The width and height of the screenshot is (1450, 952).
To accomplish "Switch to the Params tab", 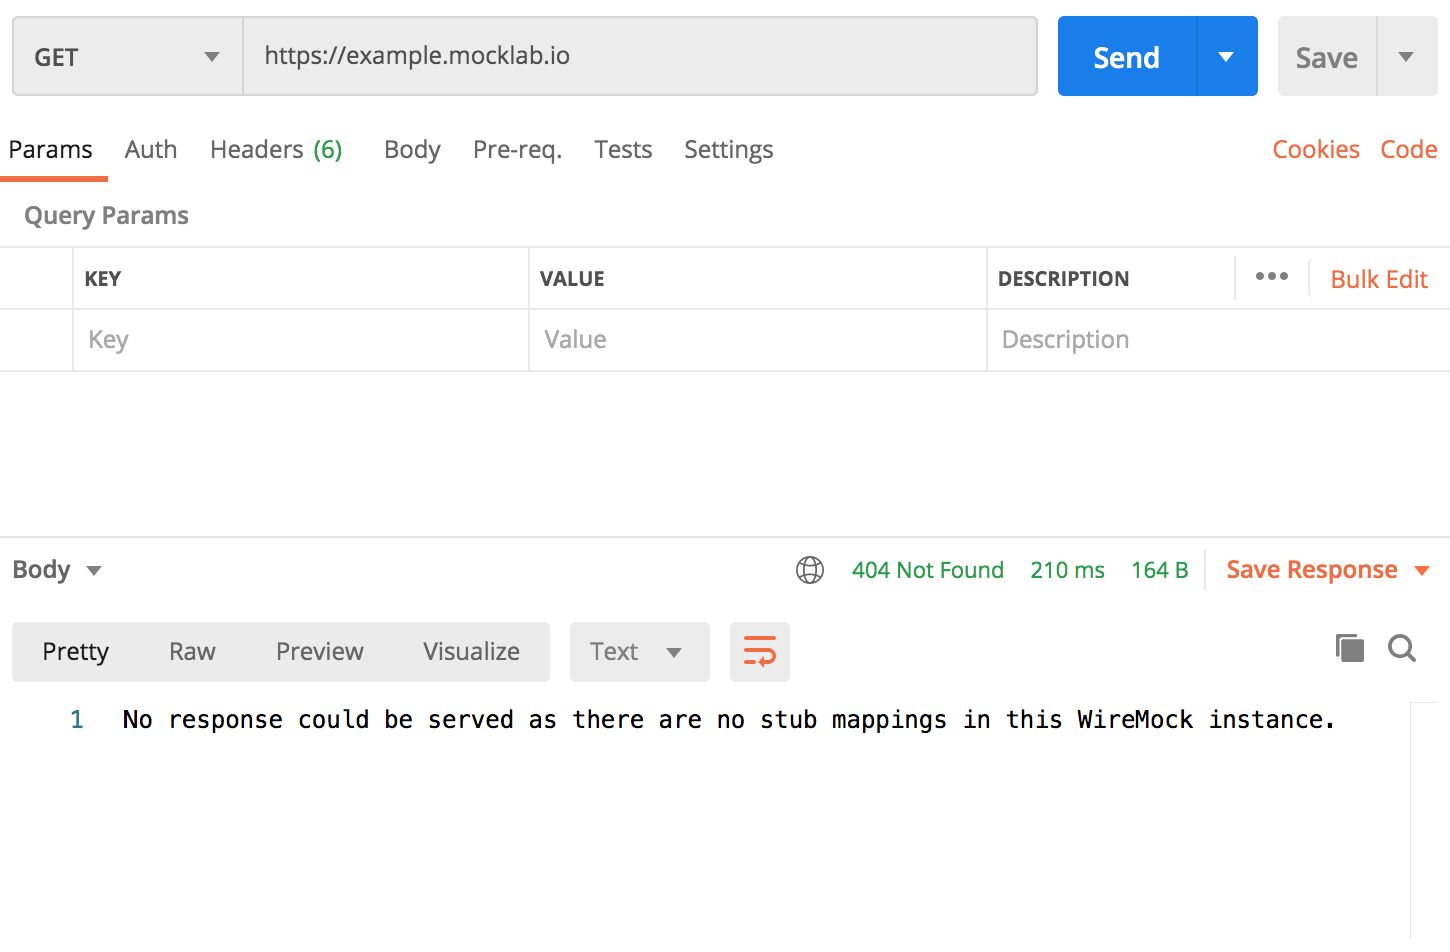I will tap(51, 150).
